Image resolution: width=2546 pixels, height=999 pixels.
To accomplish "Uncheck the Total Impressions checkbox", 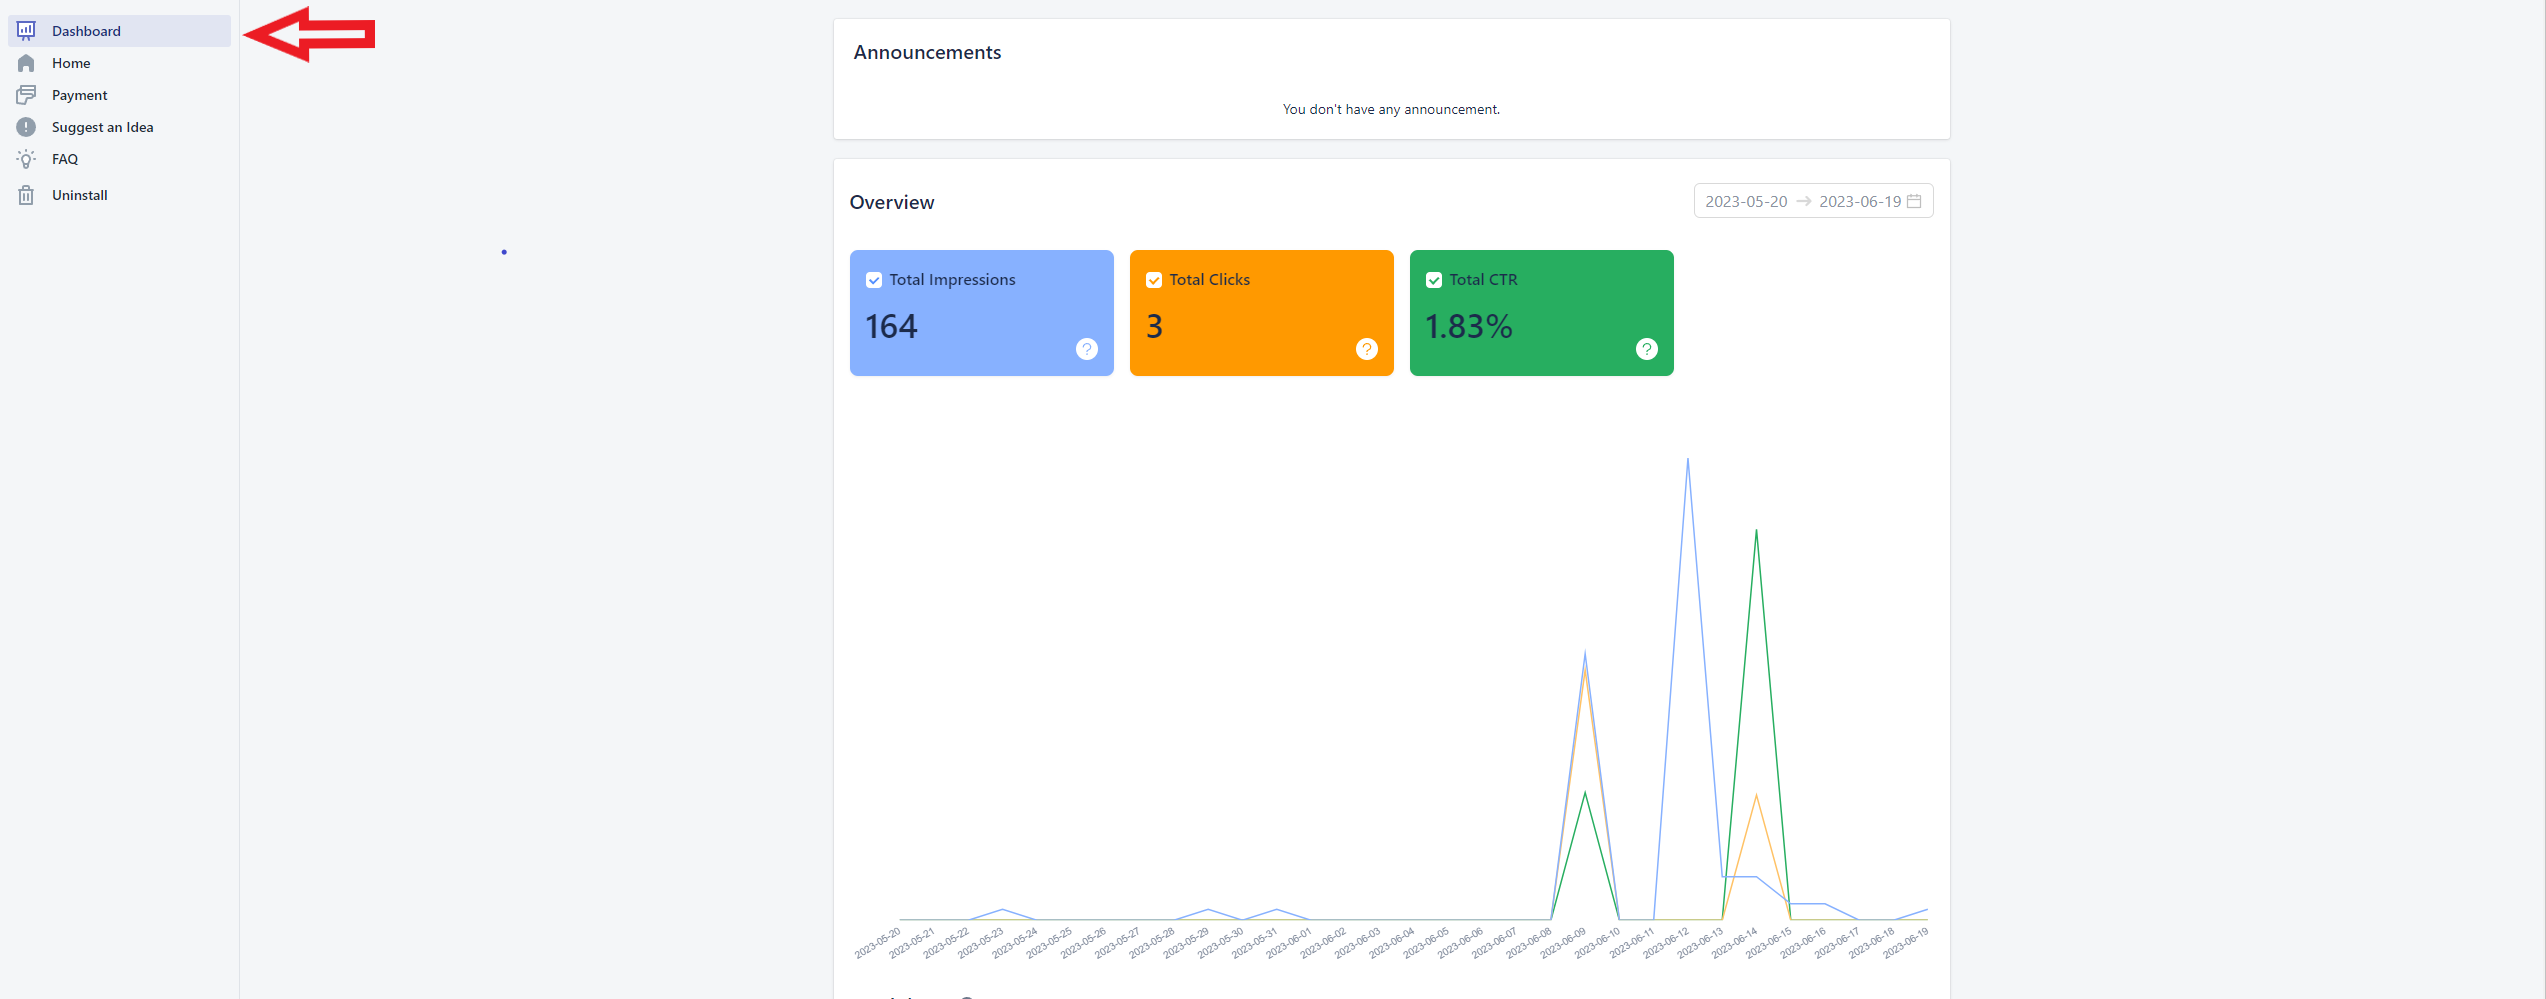I will 874,280.
